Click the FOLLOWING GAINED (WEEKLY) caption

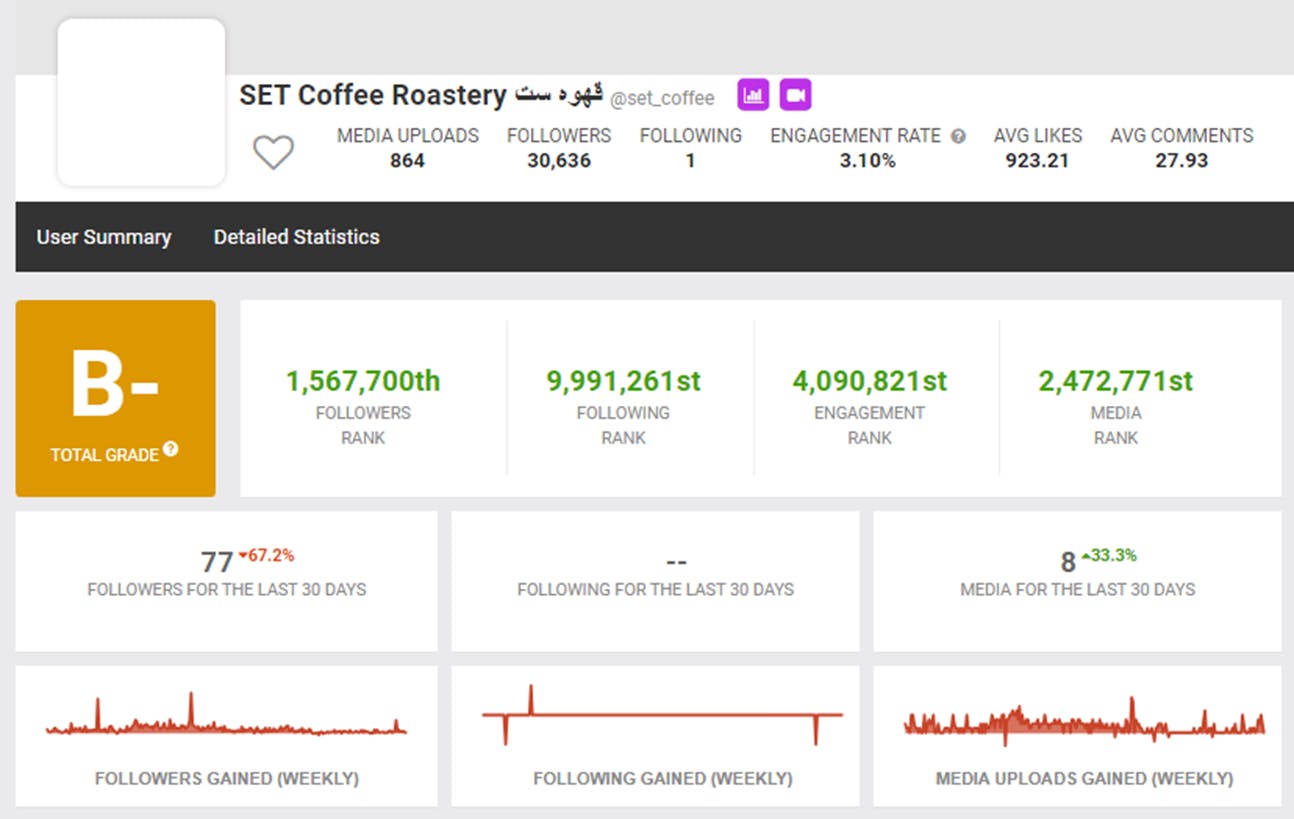pos(663,778)
